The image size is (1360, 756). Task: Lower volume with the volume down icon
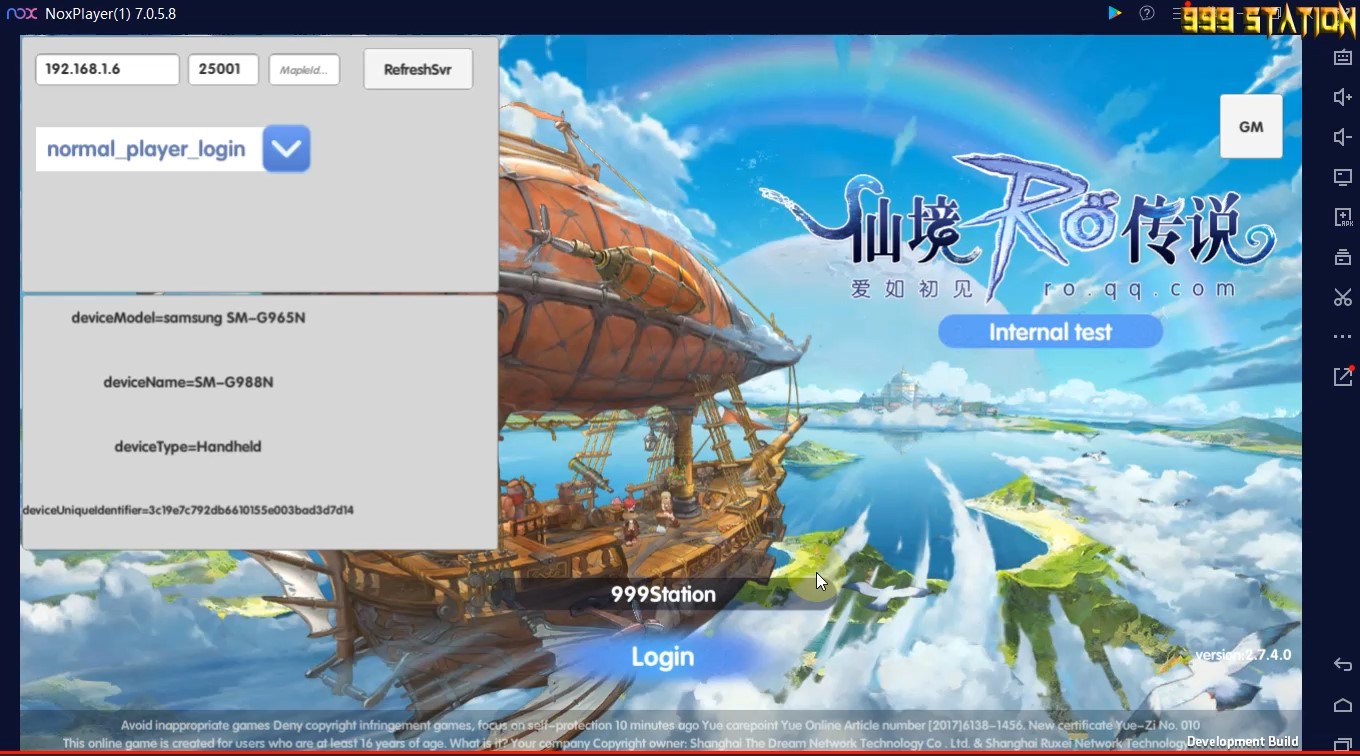(x=1343, y=137)
